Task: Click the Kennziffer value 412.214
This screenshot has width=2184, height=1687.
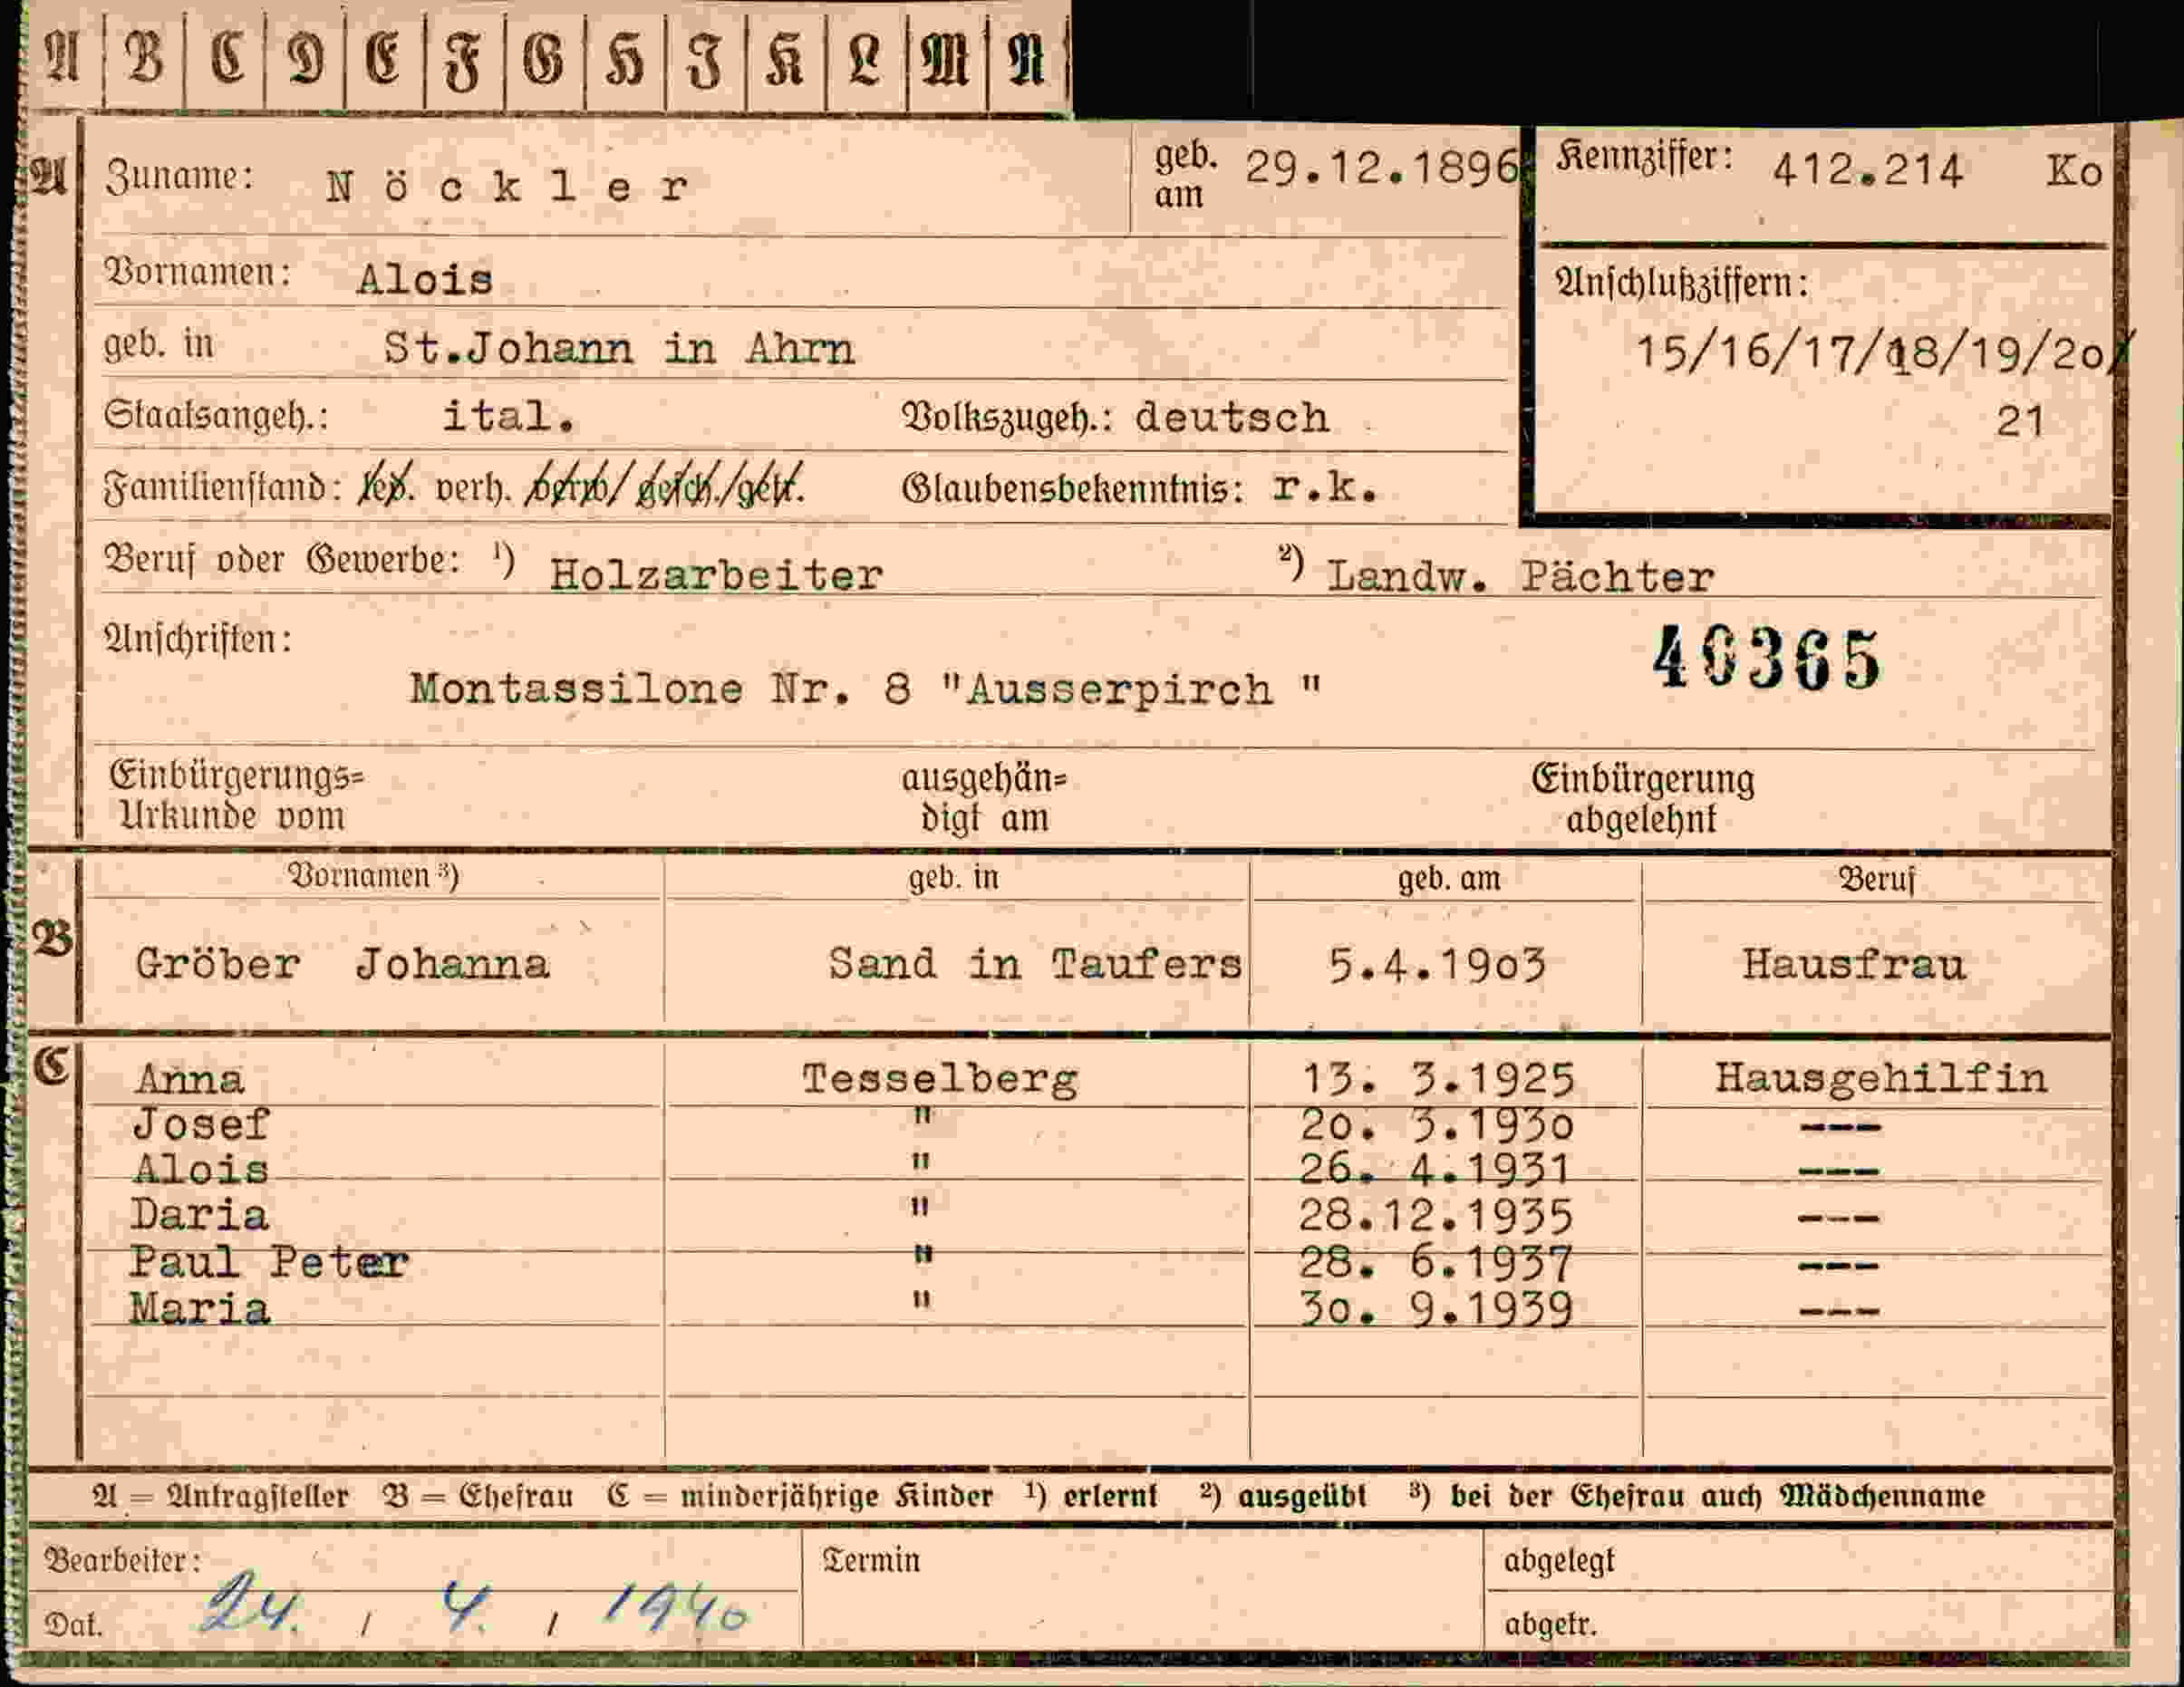Action: click(1867, 171)
